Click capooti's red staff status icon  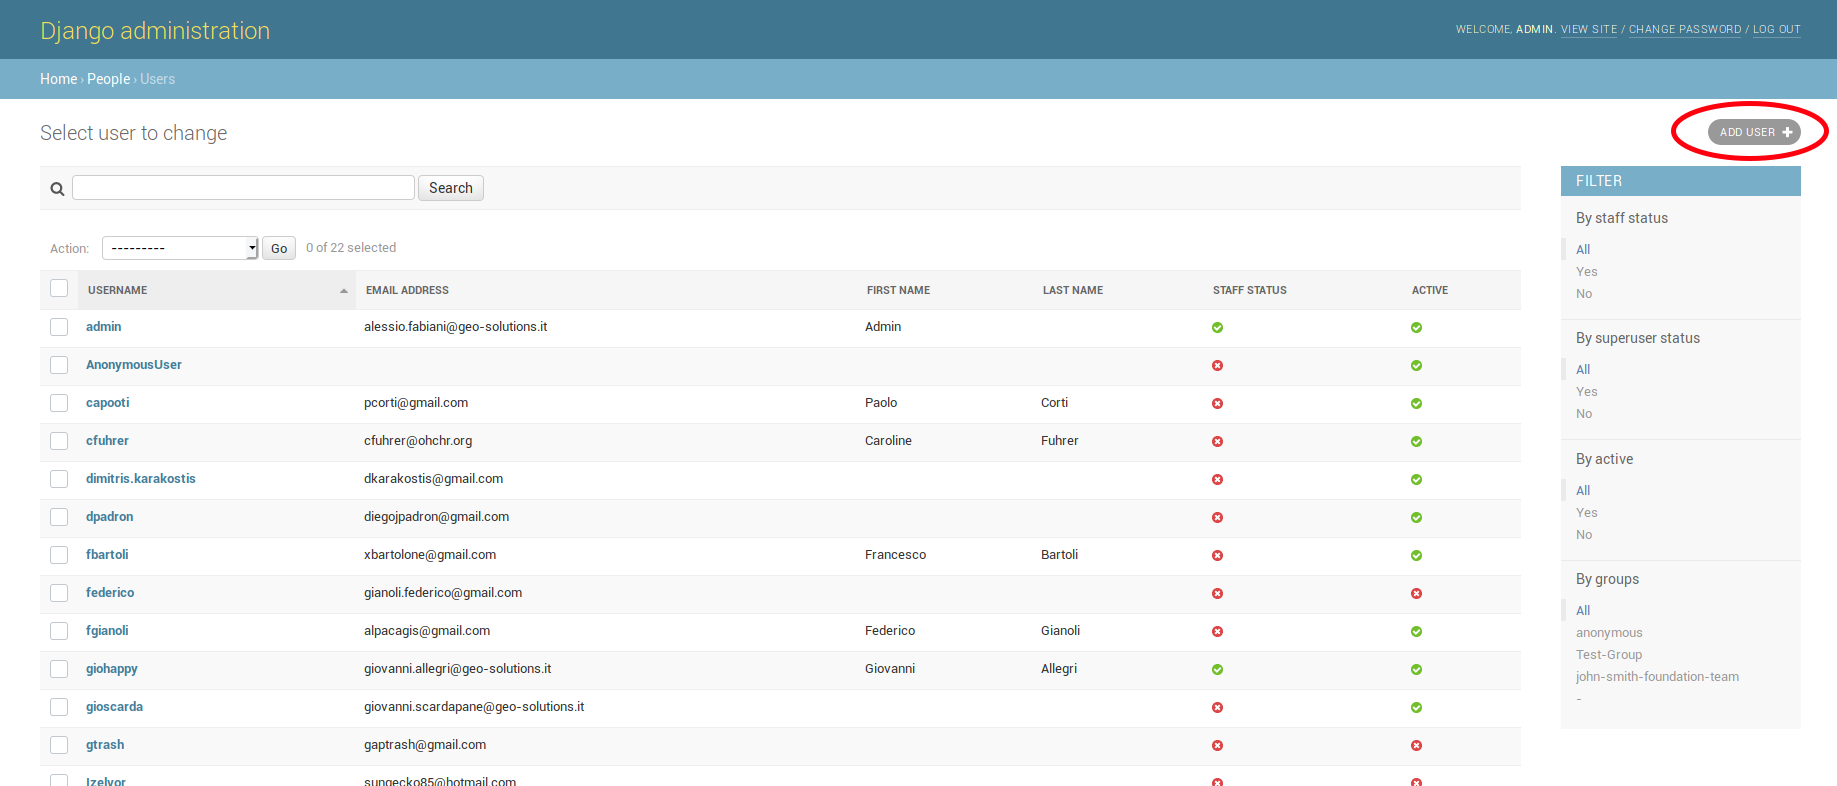pos(1217,404)
